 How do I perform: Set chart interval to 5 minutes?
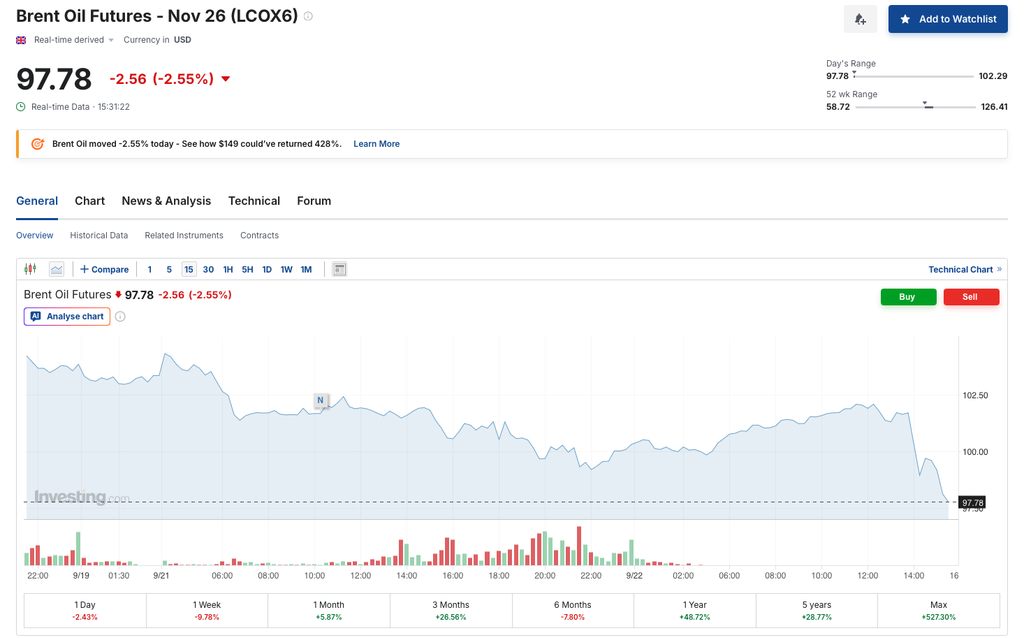coord(168,269)
